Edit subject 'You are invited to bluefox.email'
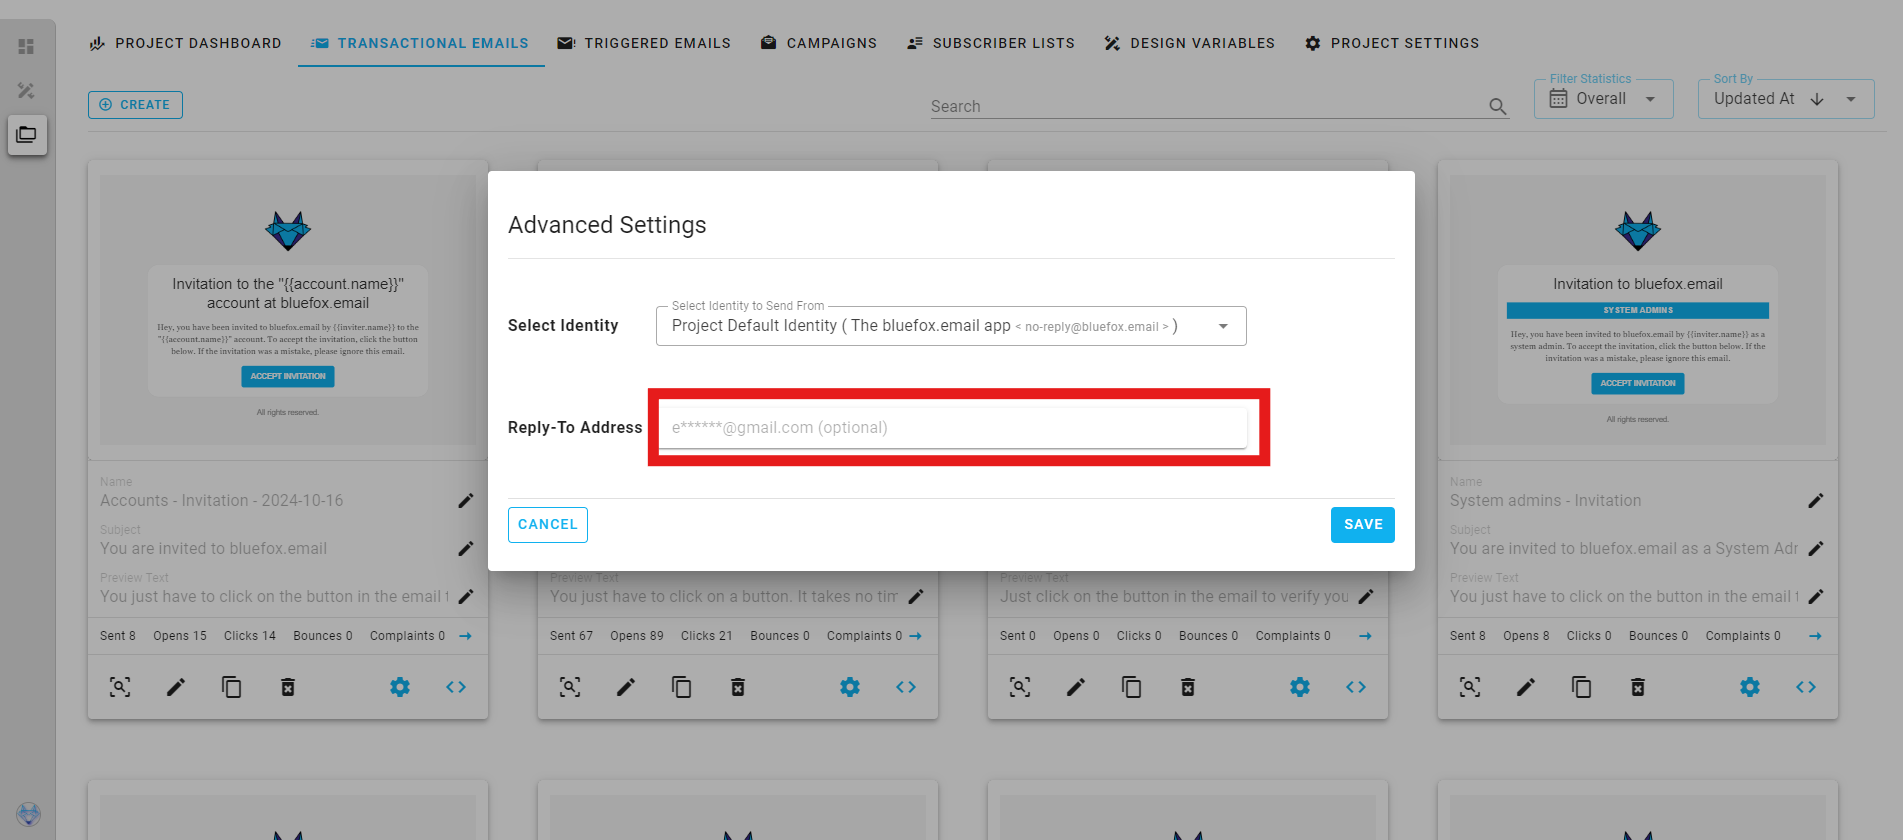The width and height of the screenshot is (1903, 840). click(x=466, y=548)
